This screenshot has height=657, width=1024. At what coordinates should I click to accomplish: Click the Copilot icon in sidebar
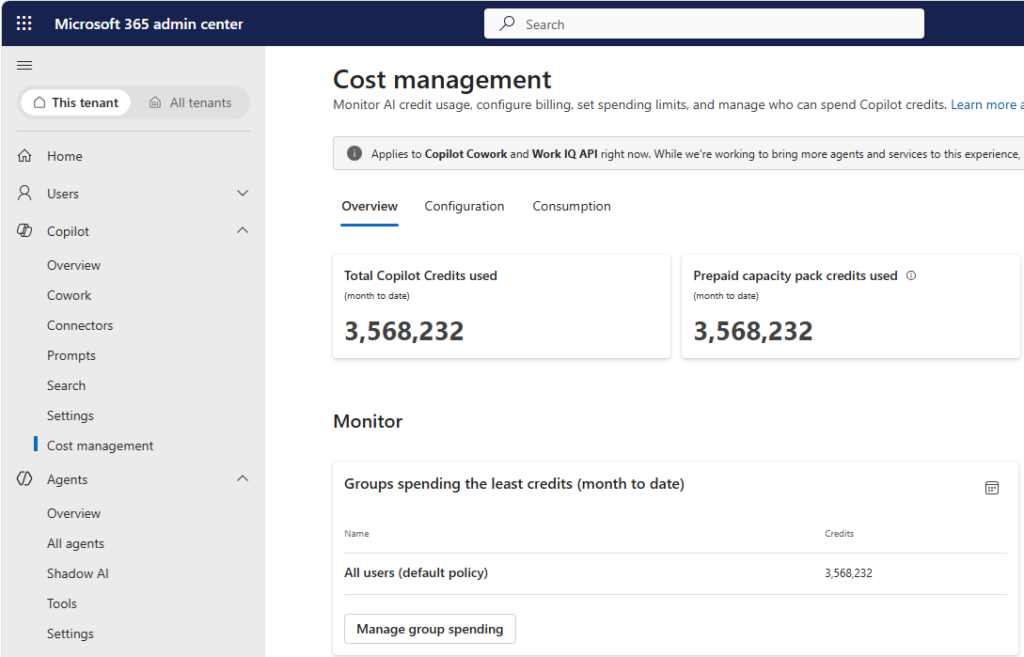24,231
